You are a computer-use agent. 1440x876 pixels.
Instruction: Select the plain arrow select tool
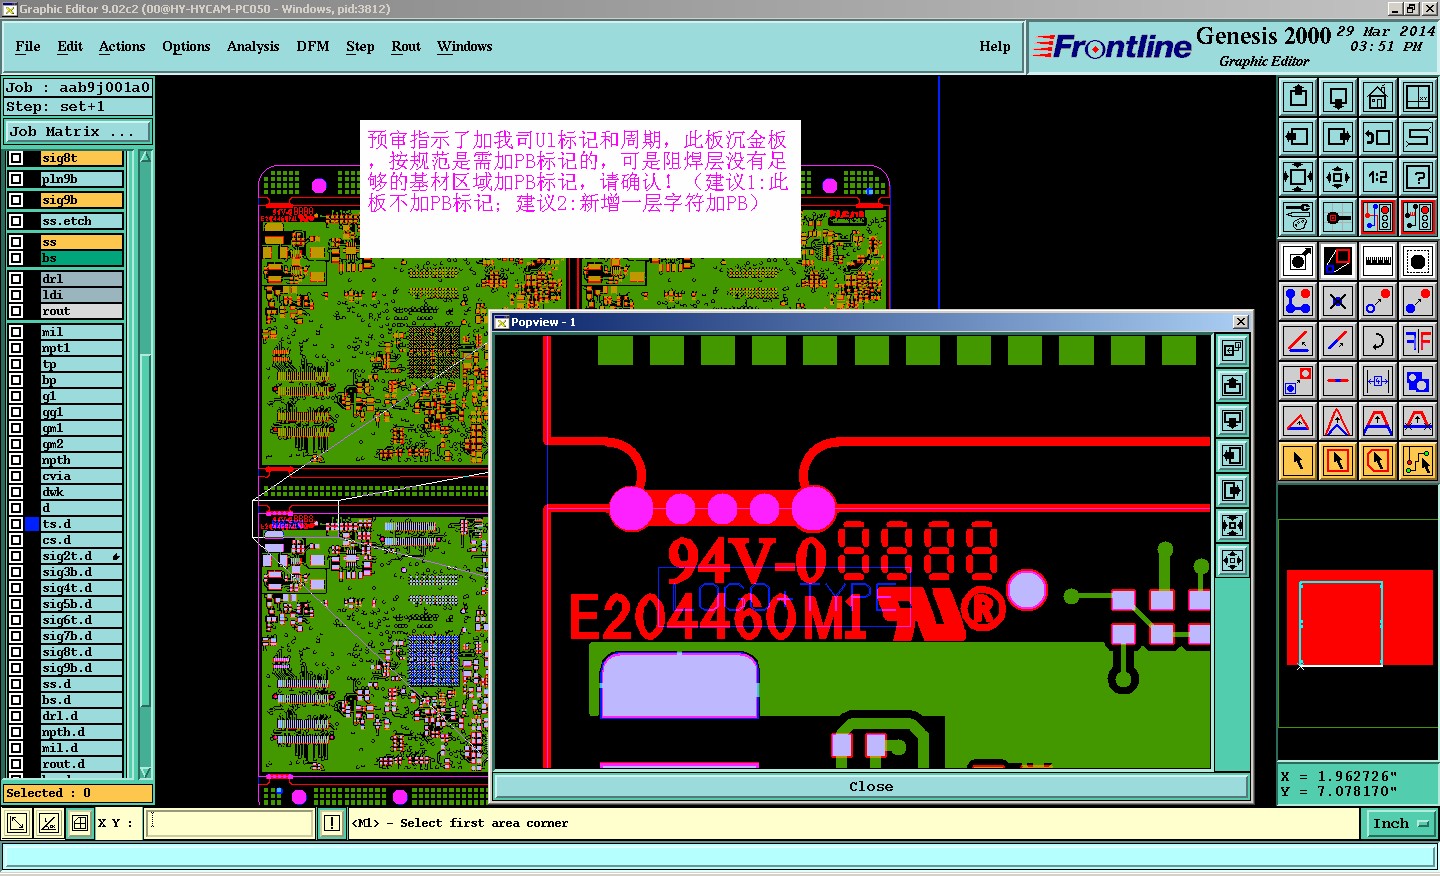click(1298, 461)
